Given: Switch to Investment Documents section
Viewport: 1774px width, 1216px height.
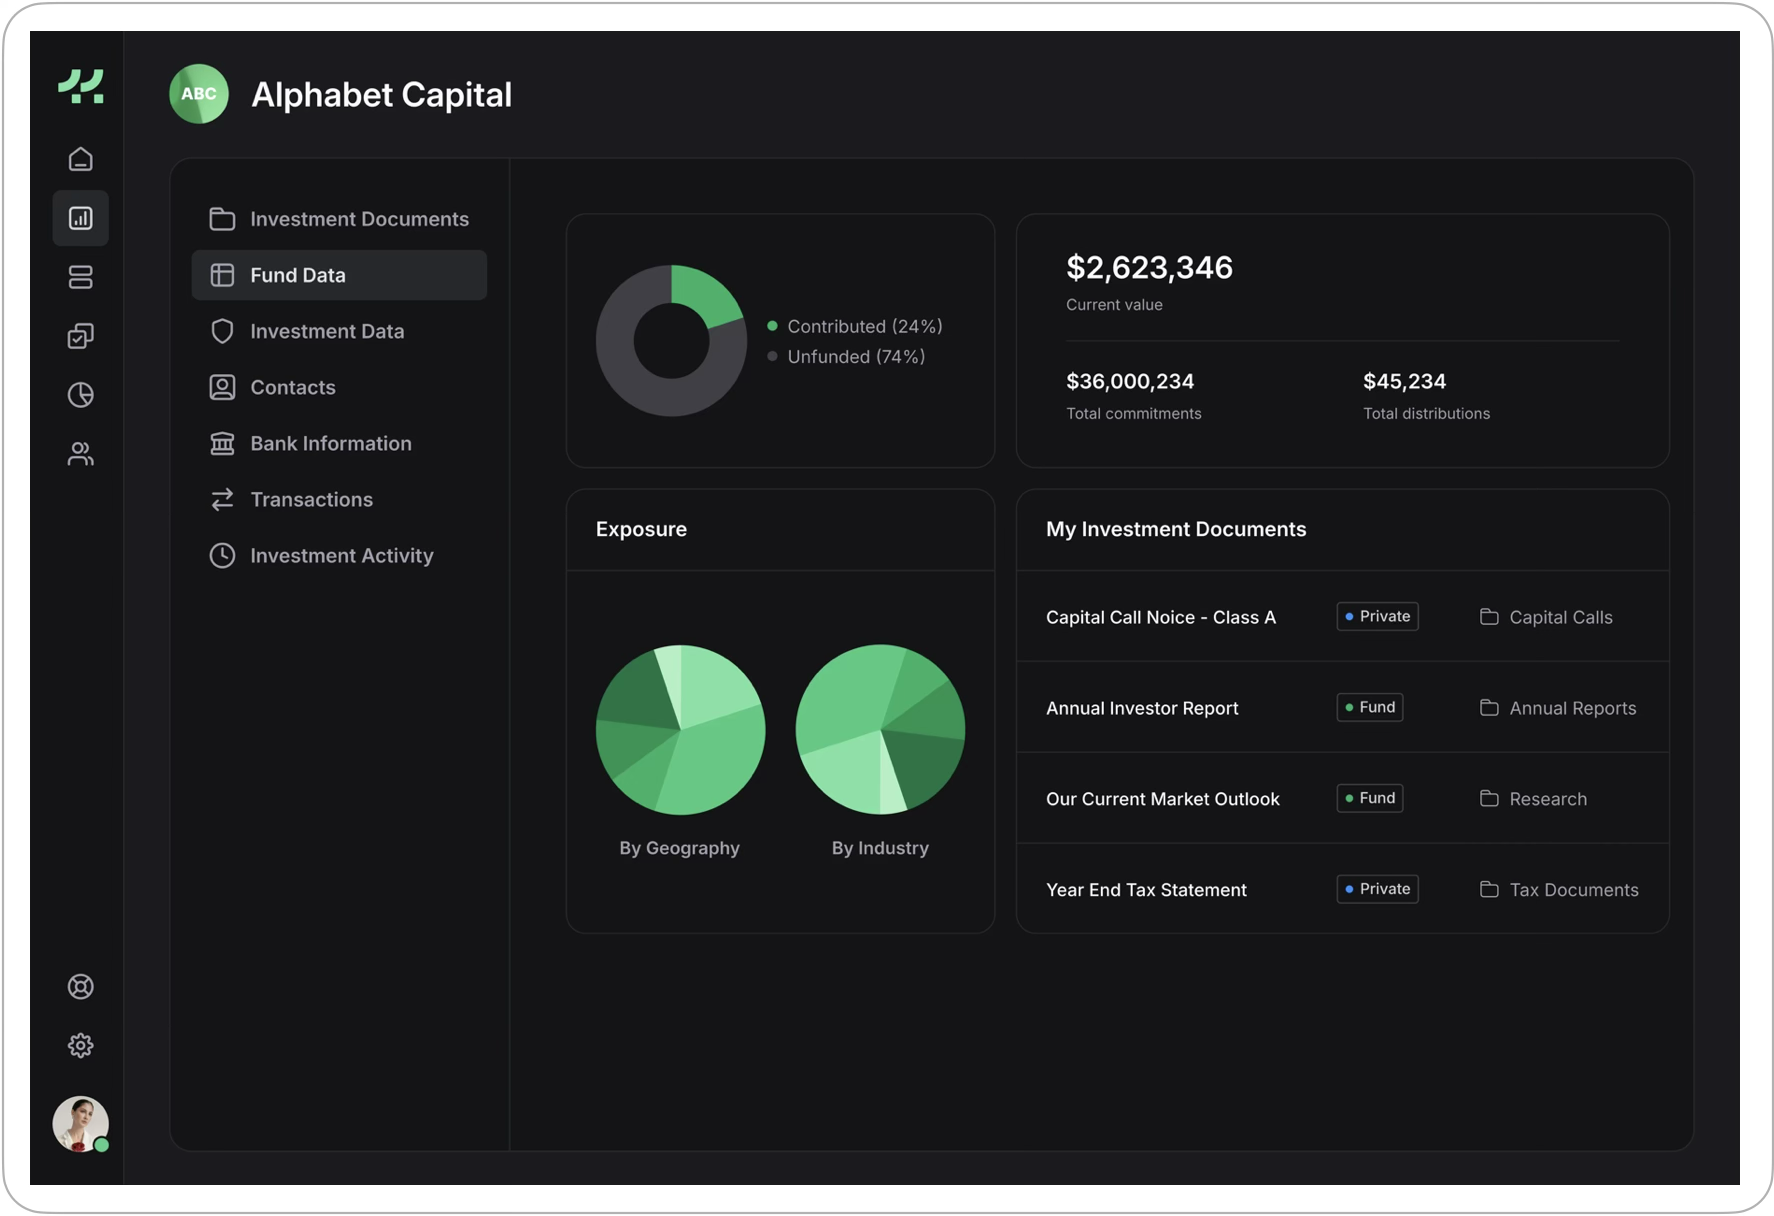Looking at the screenshot, I should point(359,218).
